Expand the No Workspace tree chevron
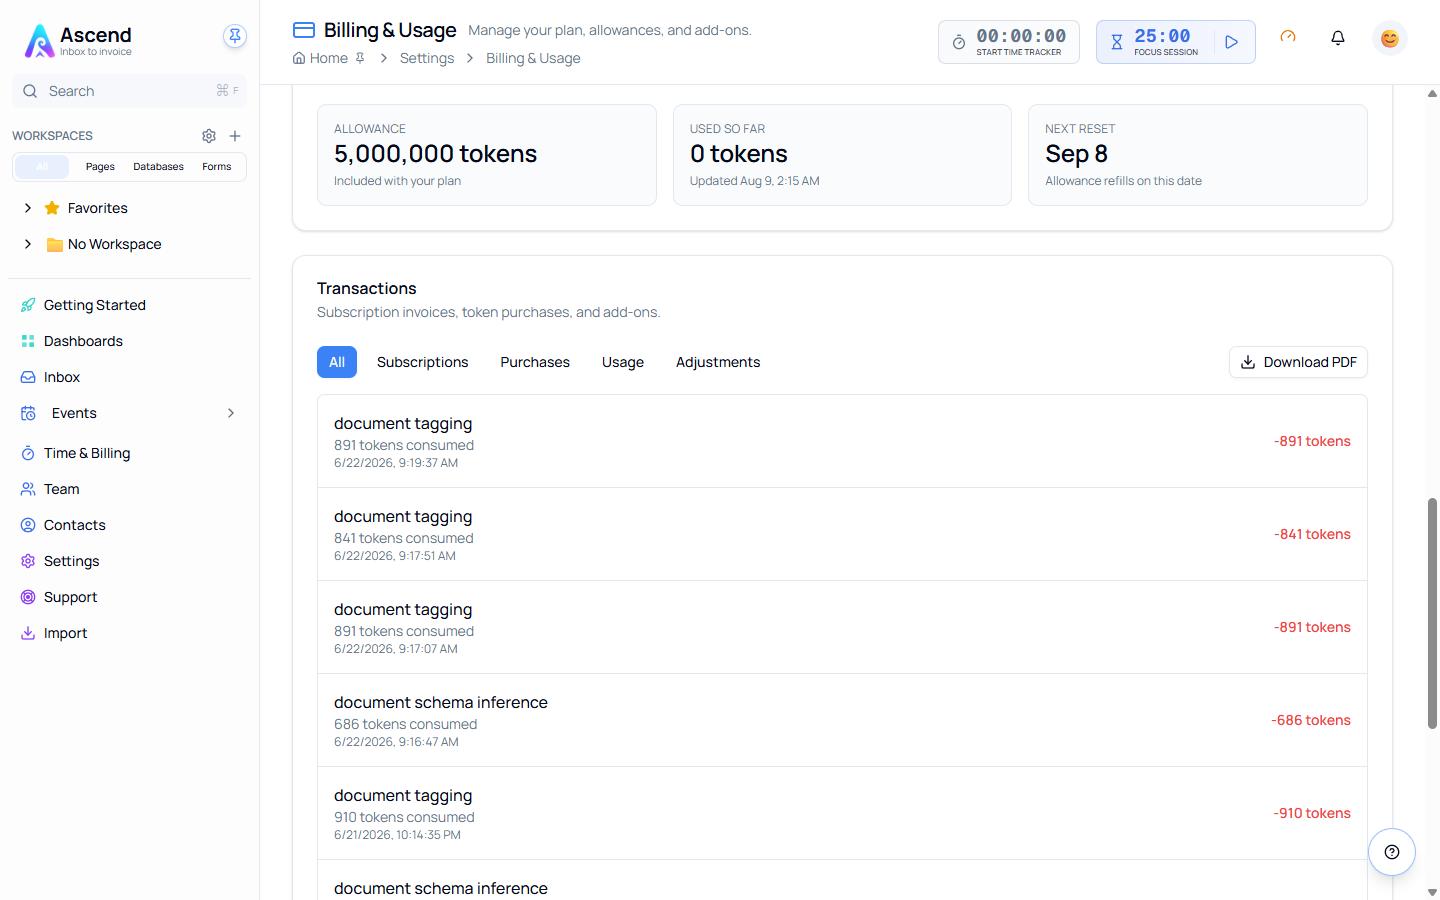The width and height of the screenshot is (1440, 900). (x=28, y=244)
